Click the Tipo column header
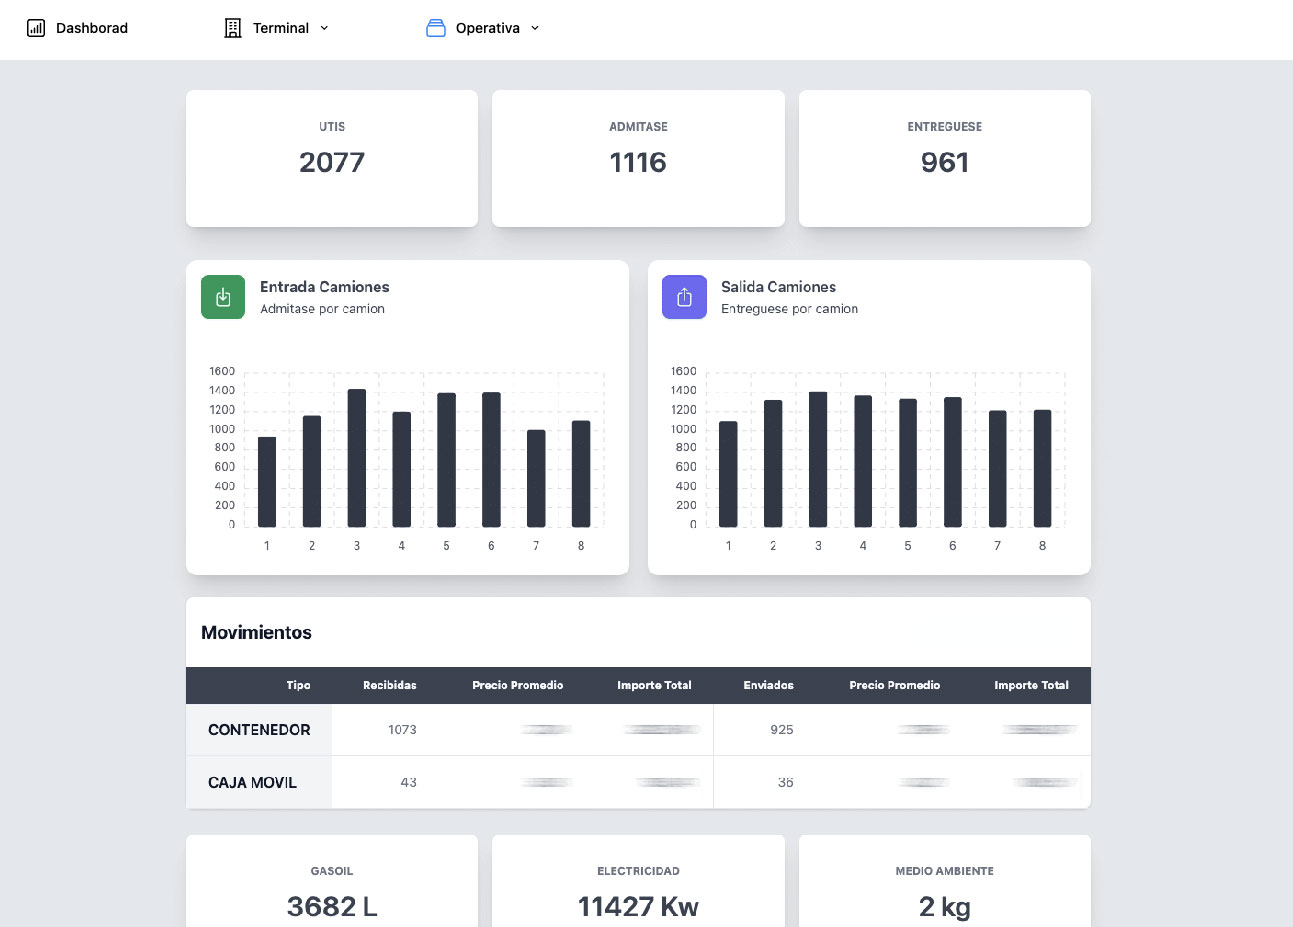 click(298, 685)
